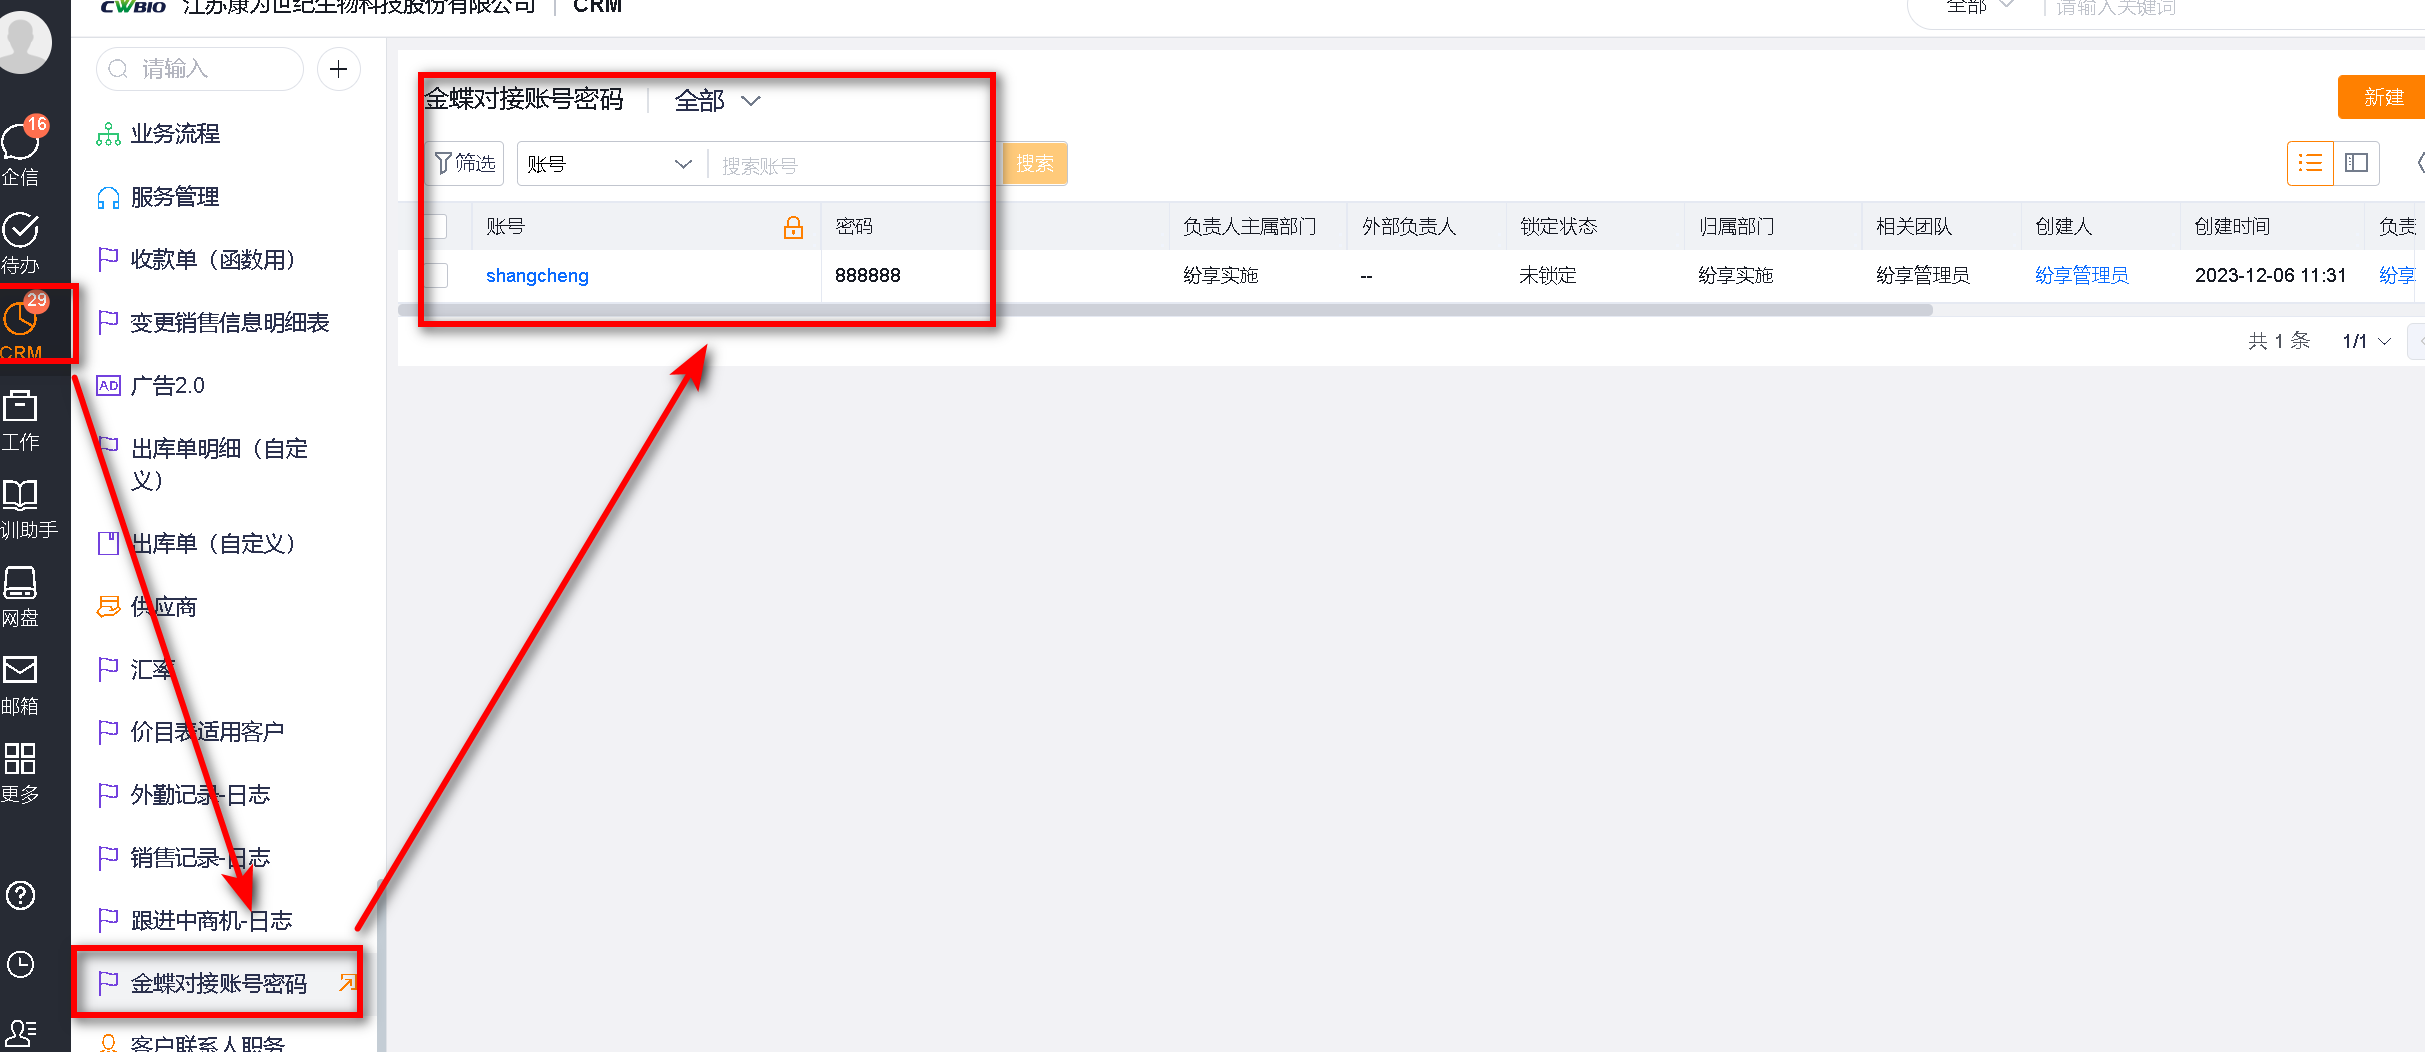Open 价目表适用客户 menu item

point(207,732)
